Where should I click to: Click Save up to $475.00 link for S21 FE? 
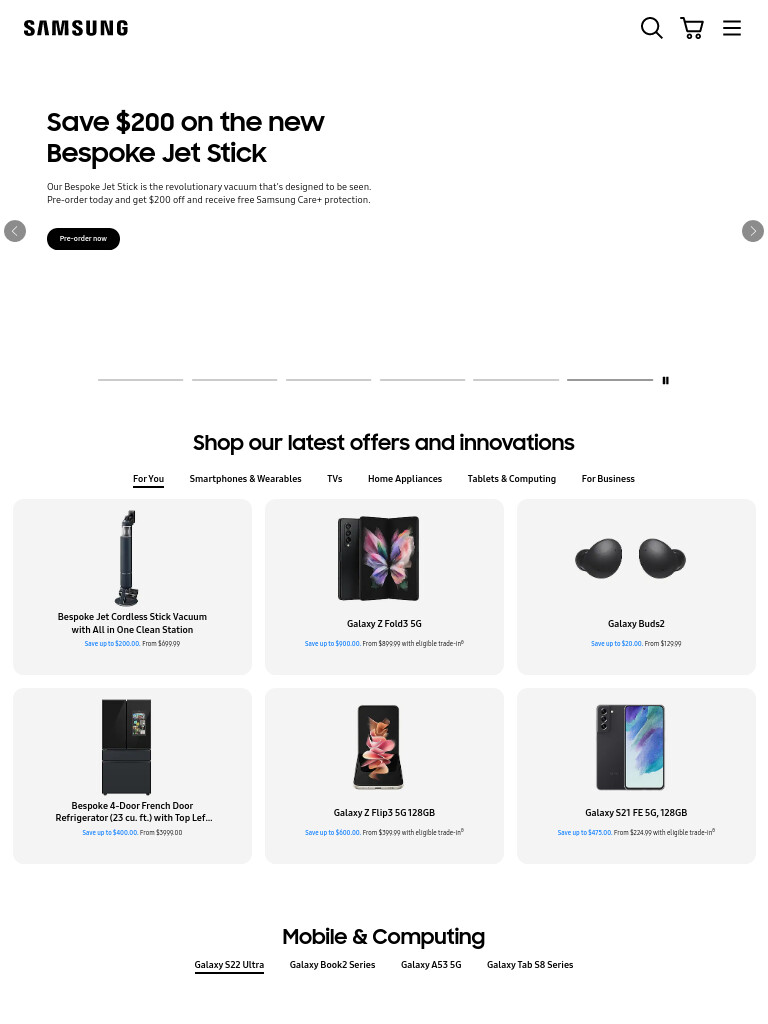click(x=584, y=833)
